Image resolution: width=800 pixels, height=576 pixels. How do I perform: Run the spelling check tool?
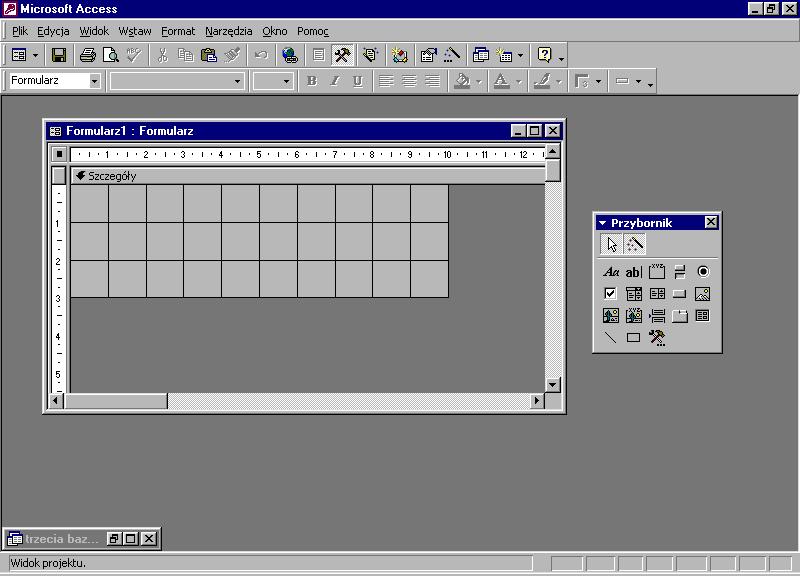134,55
